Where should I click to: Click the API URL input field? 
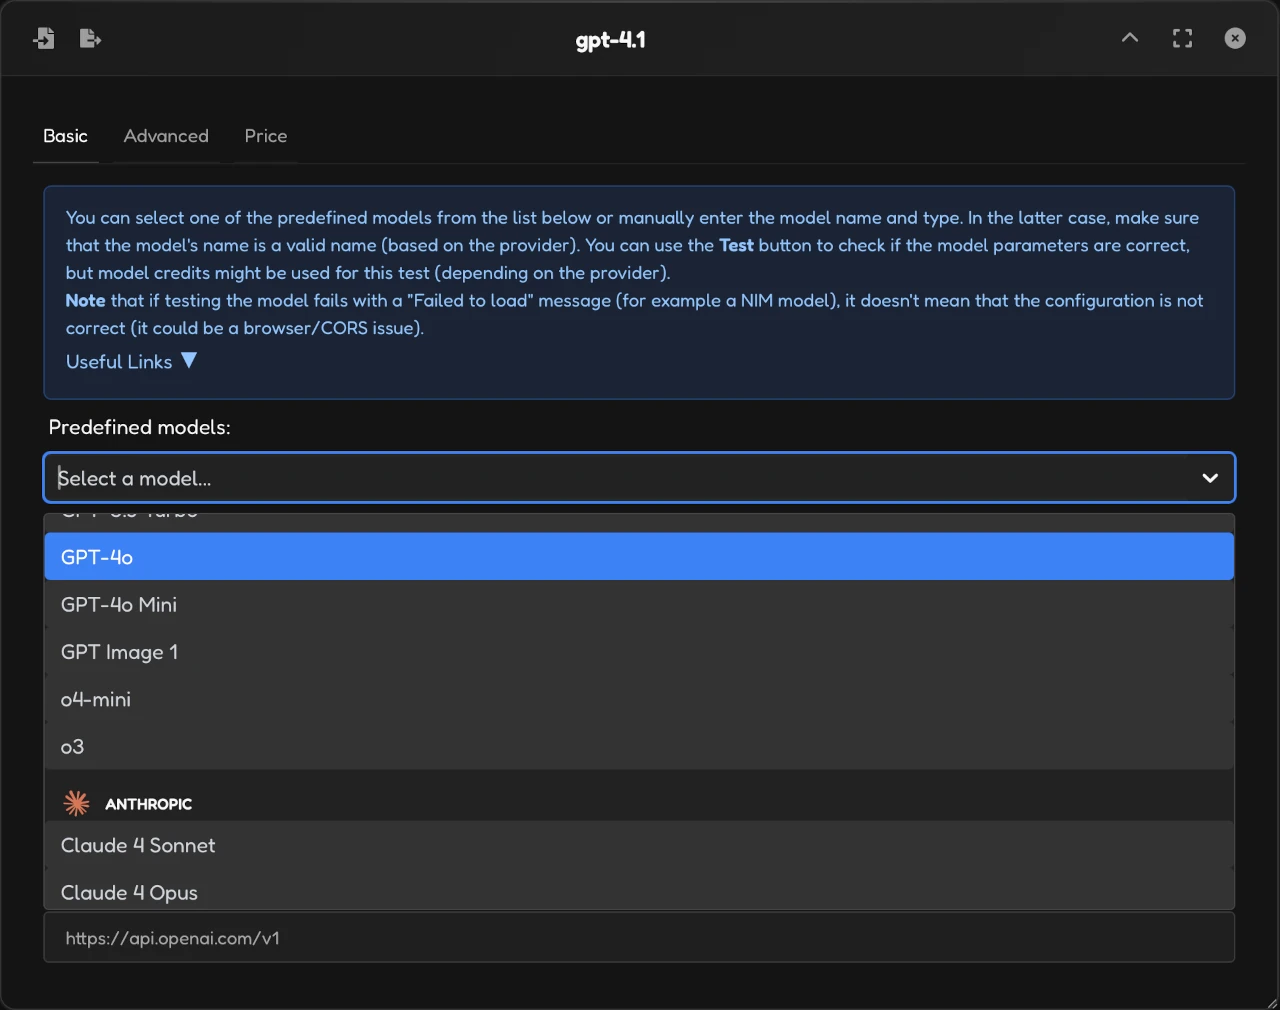pyautogui.click(x=639, y=938)
